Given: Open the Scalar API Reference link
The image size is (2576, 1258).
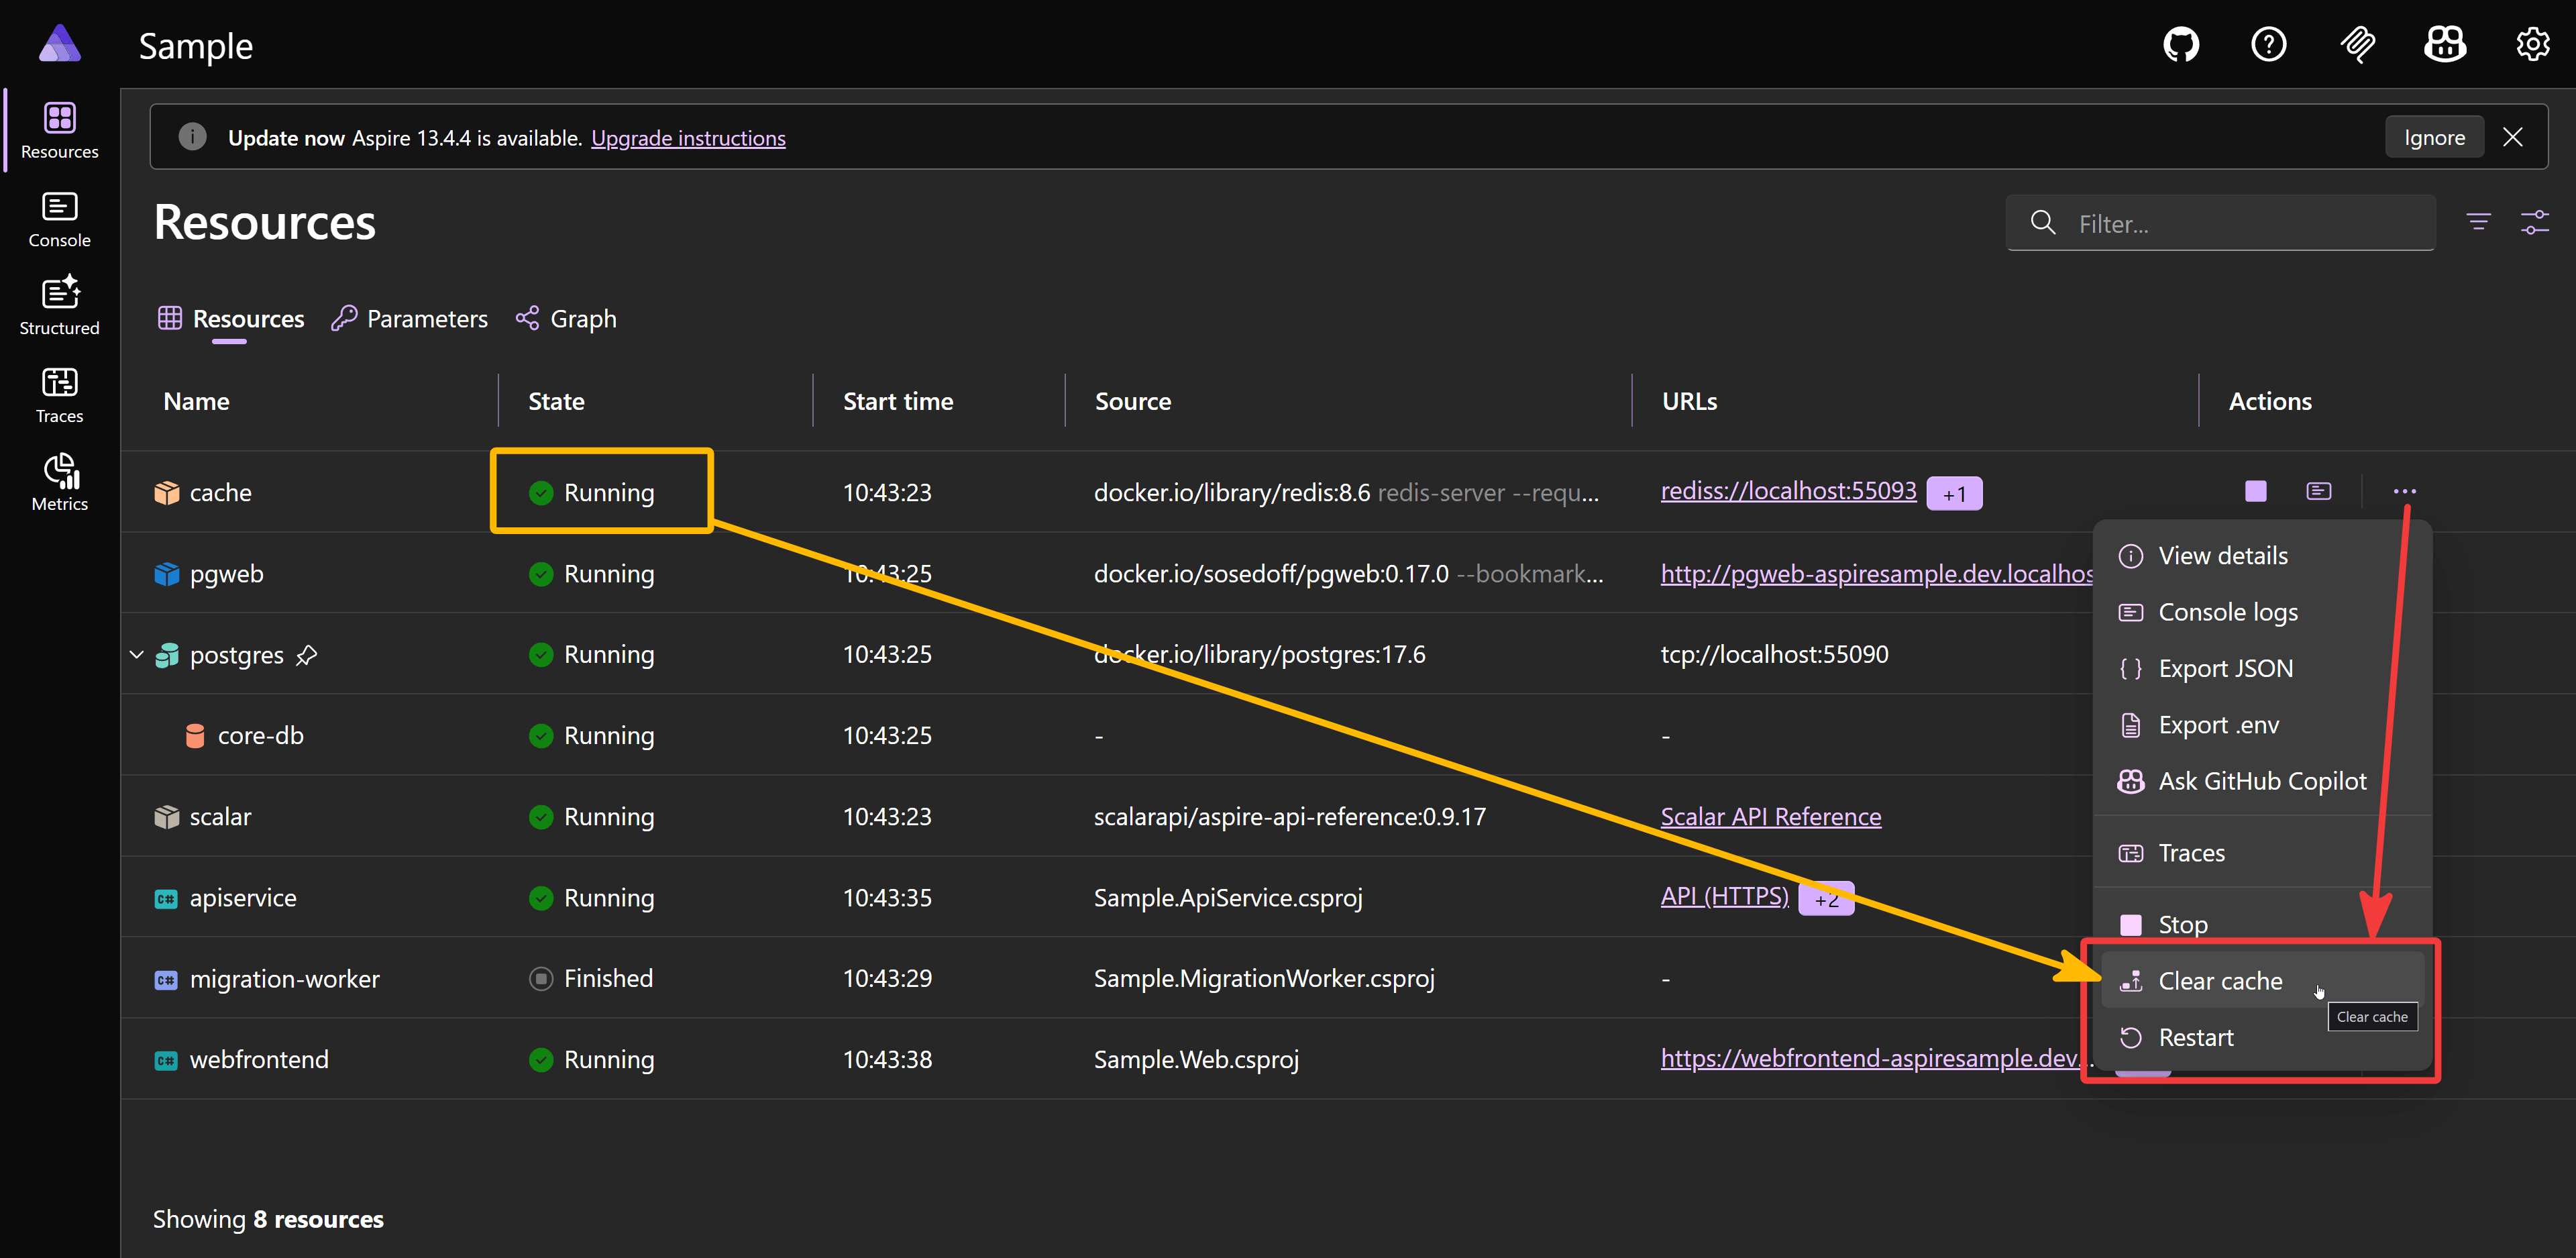Looking at the screenshot, I should [x=1770, y=817].
